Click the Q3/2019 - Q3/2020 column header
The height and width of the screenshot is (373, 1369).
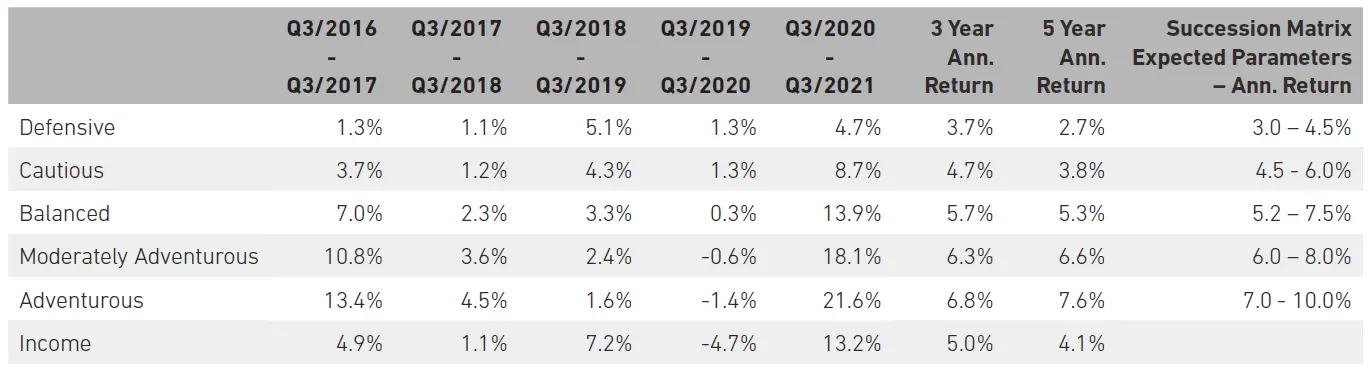point(705,57)
